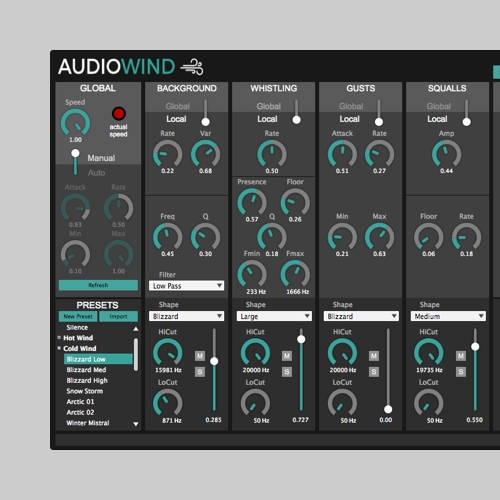Screen dimensions: 500x500
Task: Toggle Global Manual/Auto switch
Action: coord(75,163)
